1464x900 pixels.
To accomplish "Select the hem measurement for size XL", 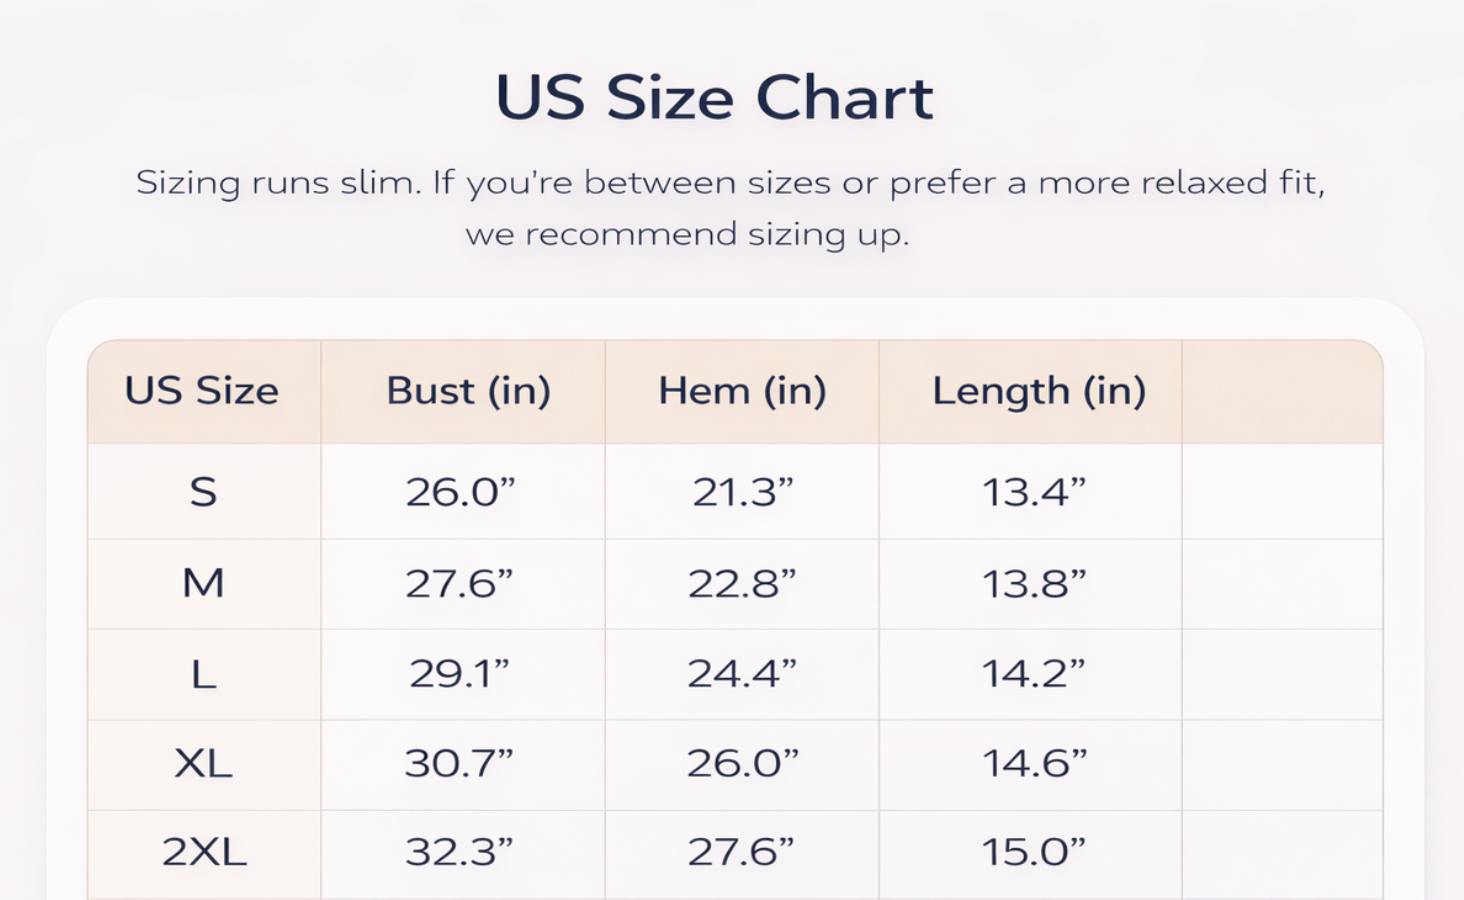I will point(742,764).
